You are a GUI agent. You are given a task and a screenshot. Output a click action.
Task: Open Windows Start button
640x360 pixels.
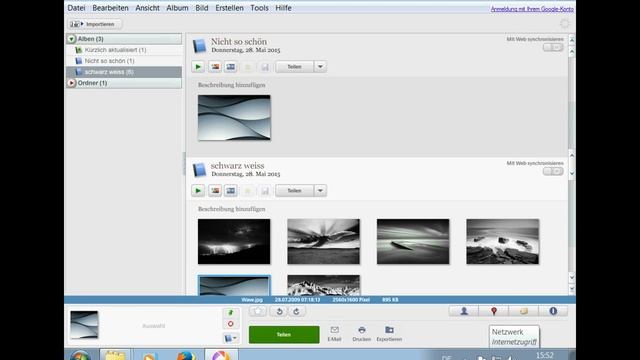[80, 355]
